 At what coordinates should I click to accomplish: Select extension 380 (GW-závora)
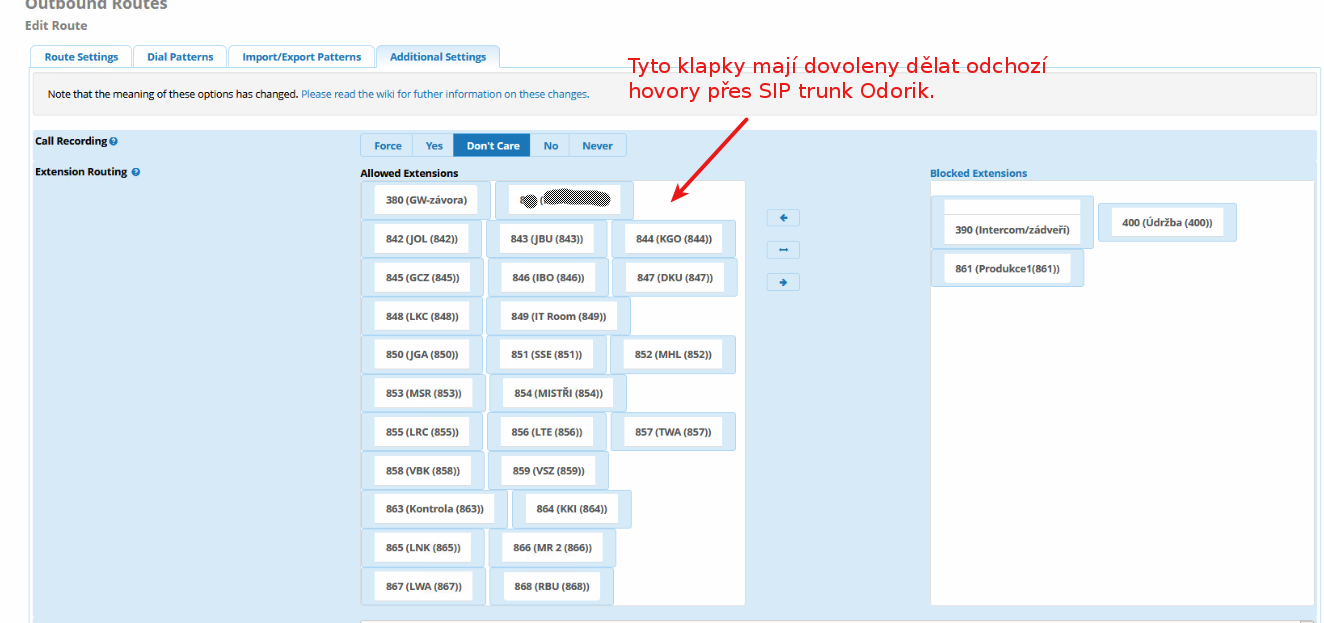[426, 200]
